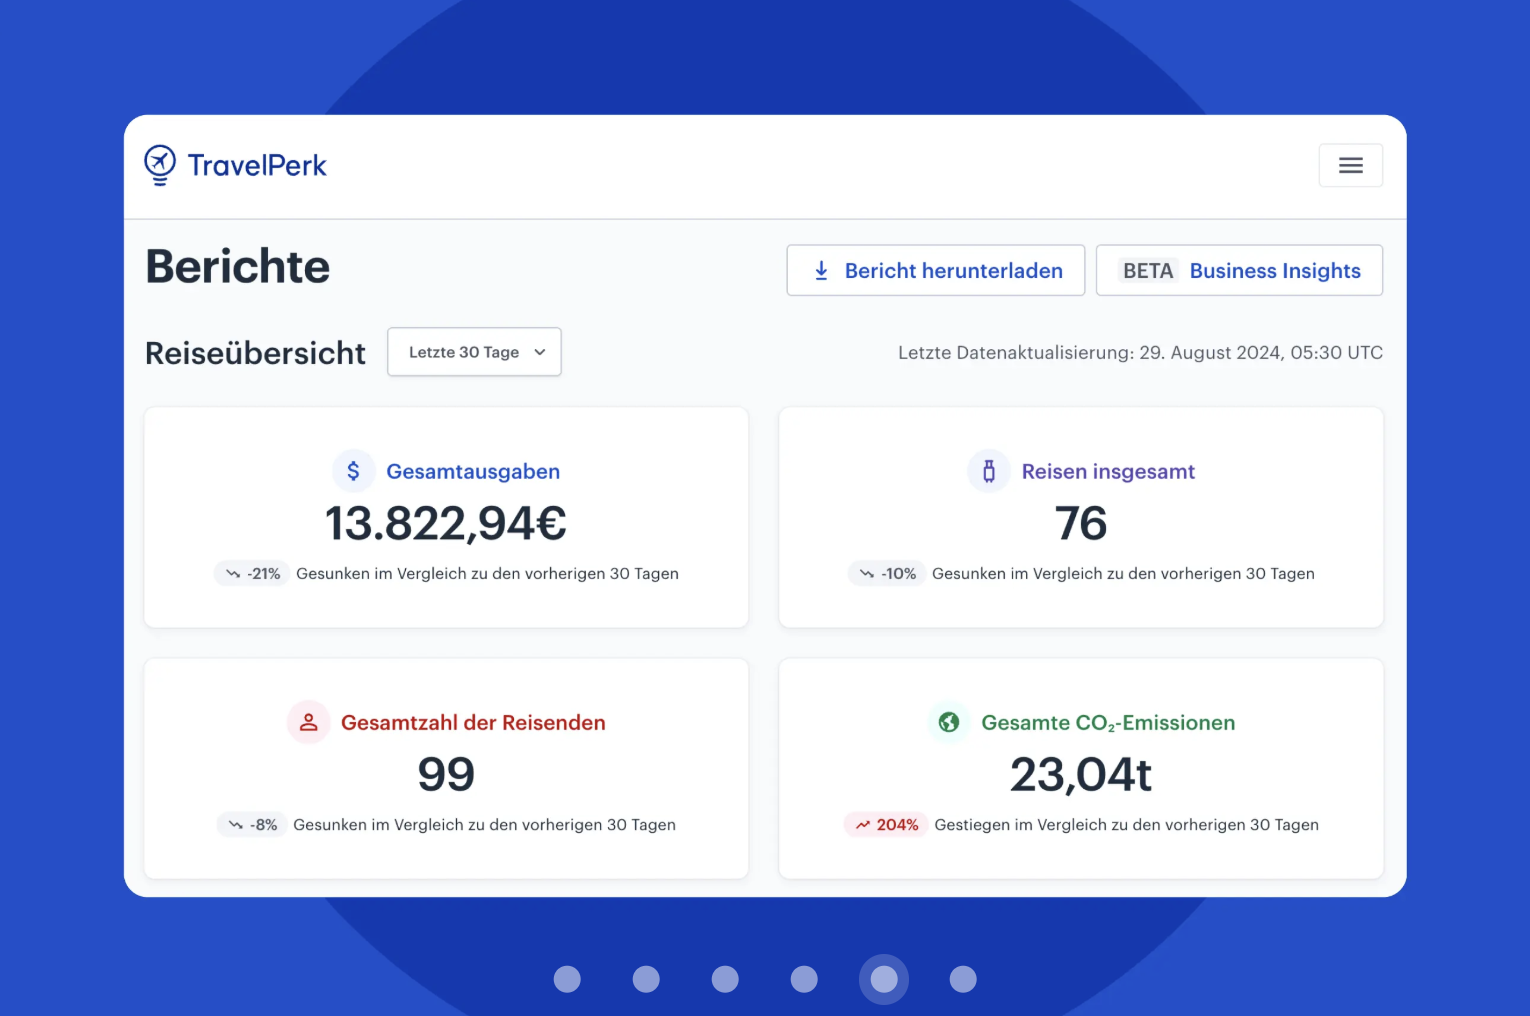Click the BETA label badge
This screenshot has height=1016, width=1530.
point(1148,270)
